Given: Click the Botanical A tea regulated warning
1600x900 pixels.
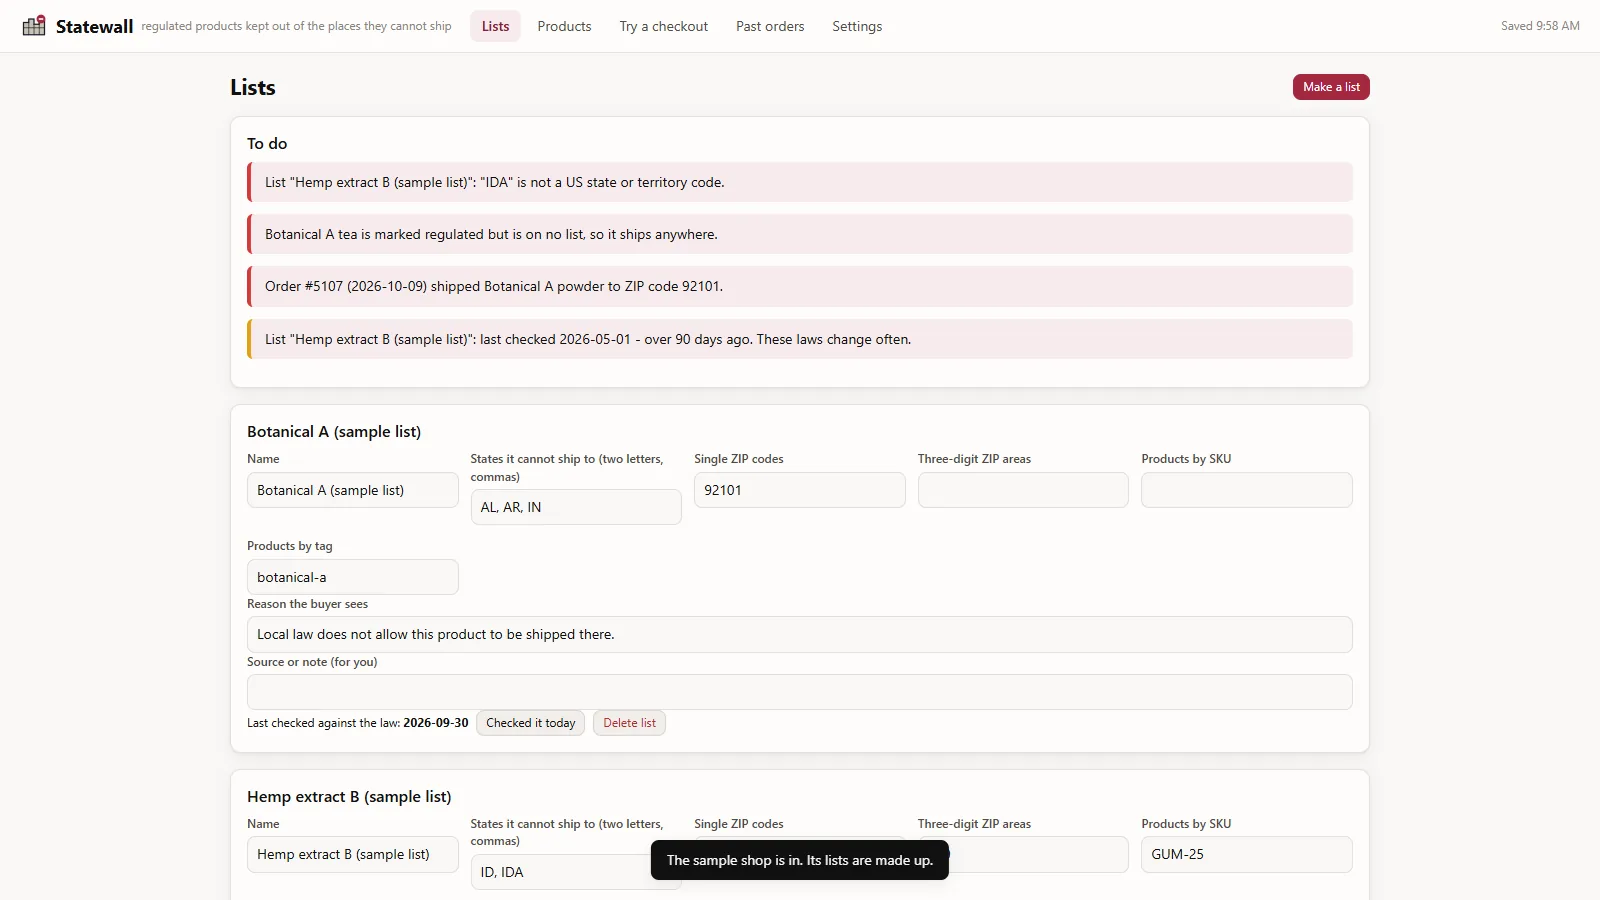Looking at the screenshot, I should 800,234.
